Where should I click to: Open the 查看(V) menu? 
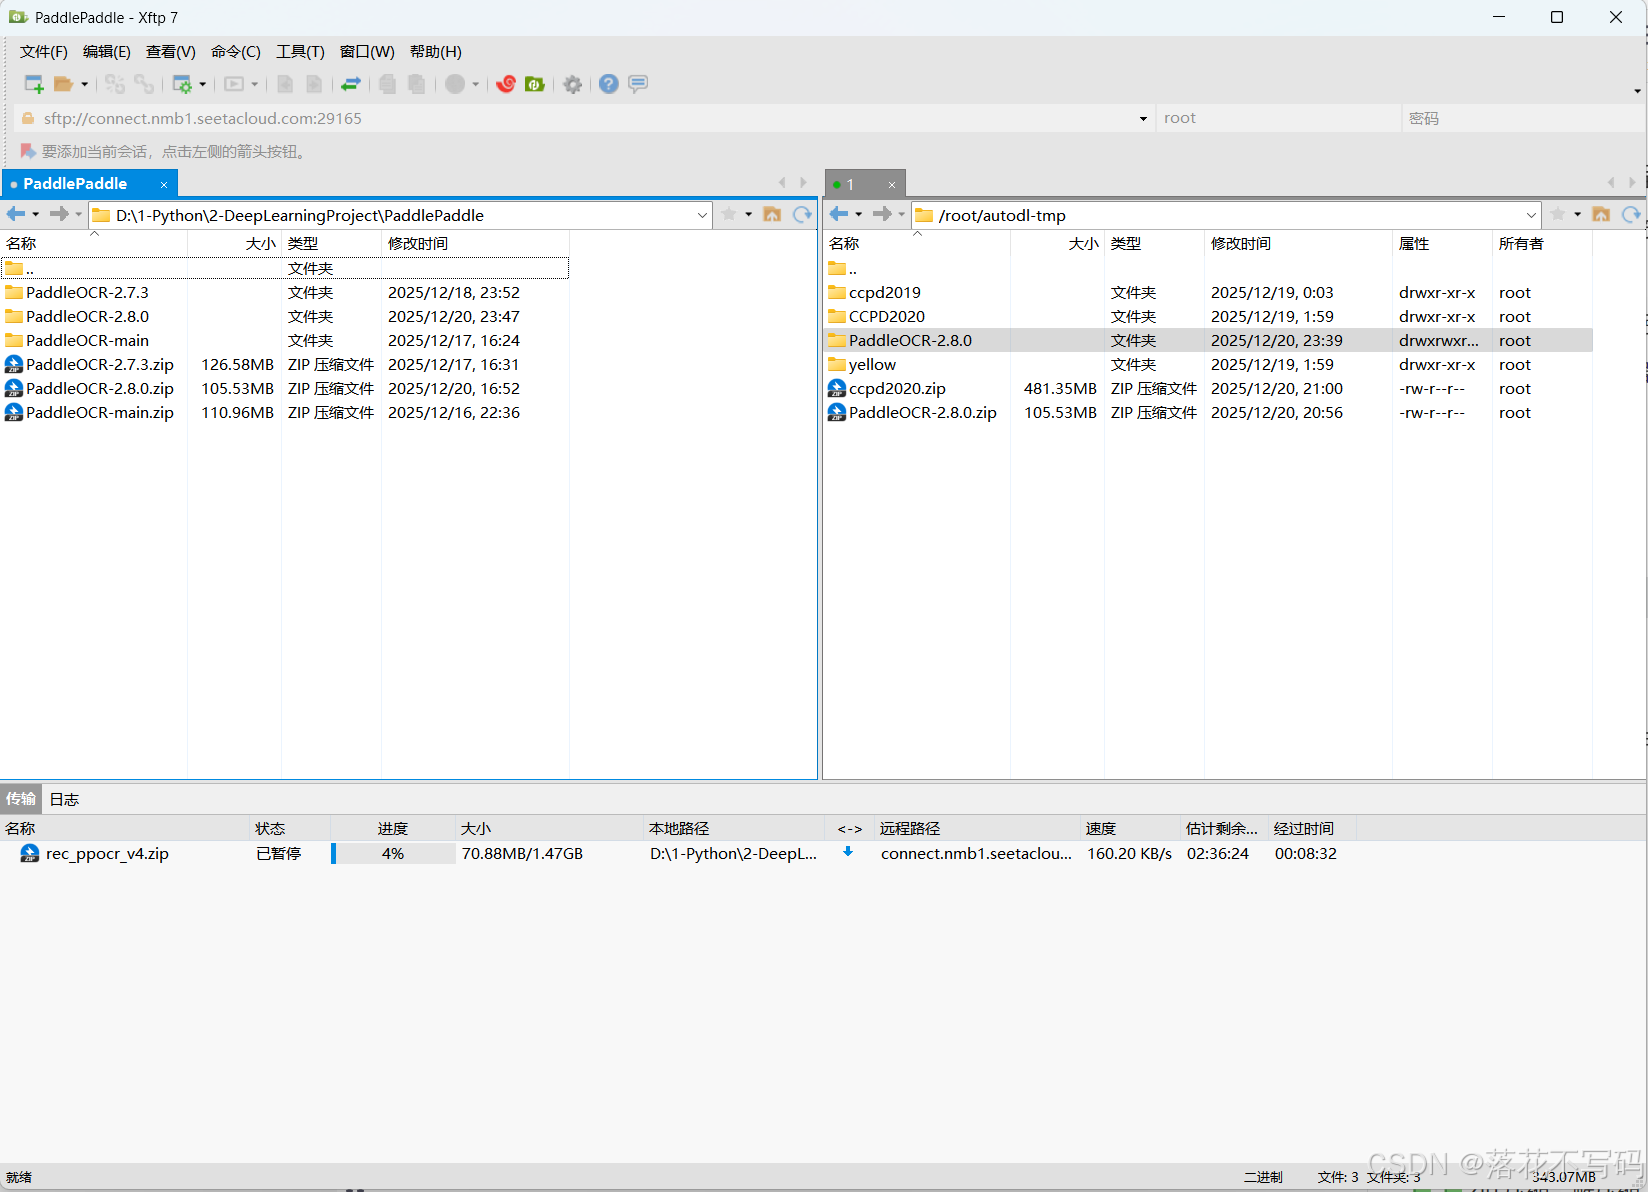click(x=171, y=52)
